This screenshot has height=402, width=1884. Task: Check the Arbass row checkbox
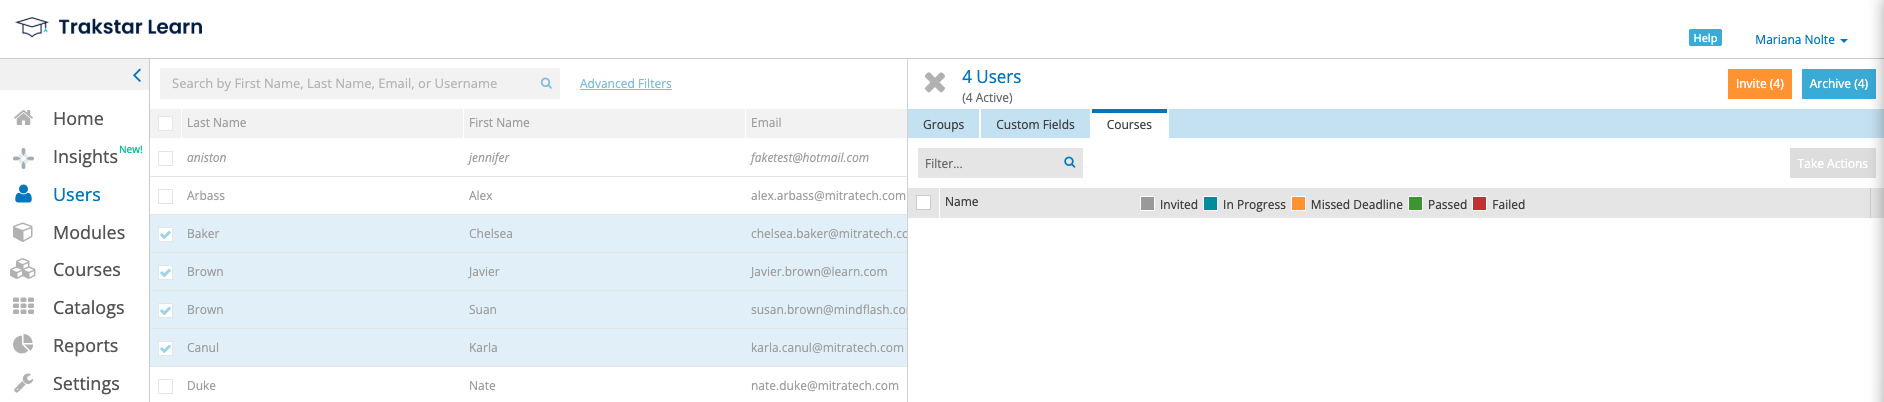point(166,196)
